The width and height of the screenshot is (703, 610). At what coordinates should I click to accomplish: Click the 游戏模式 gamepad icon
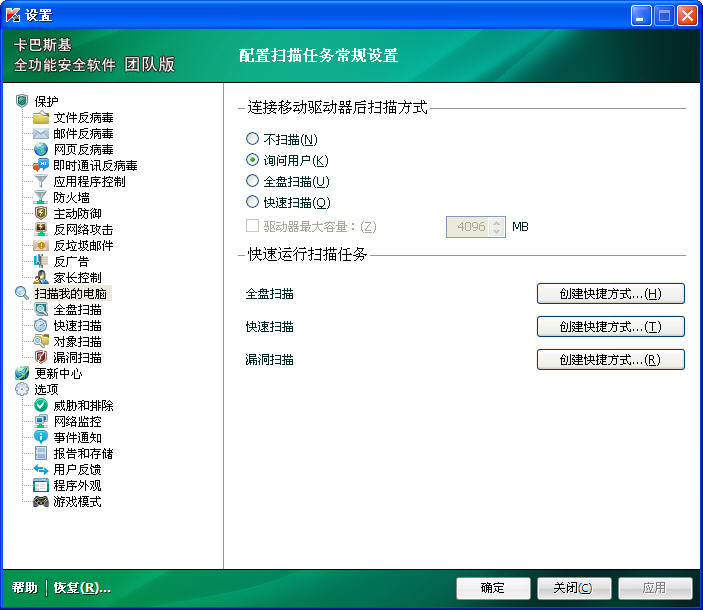(x=41, y=501)
